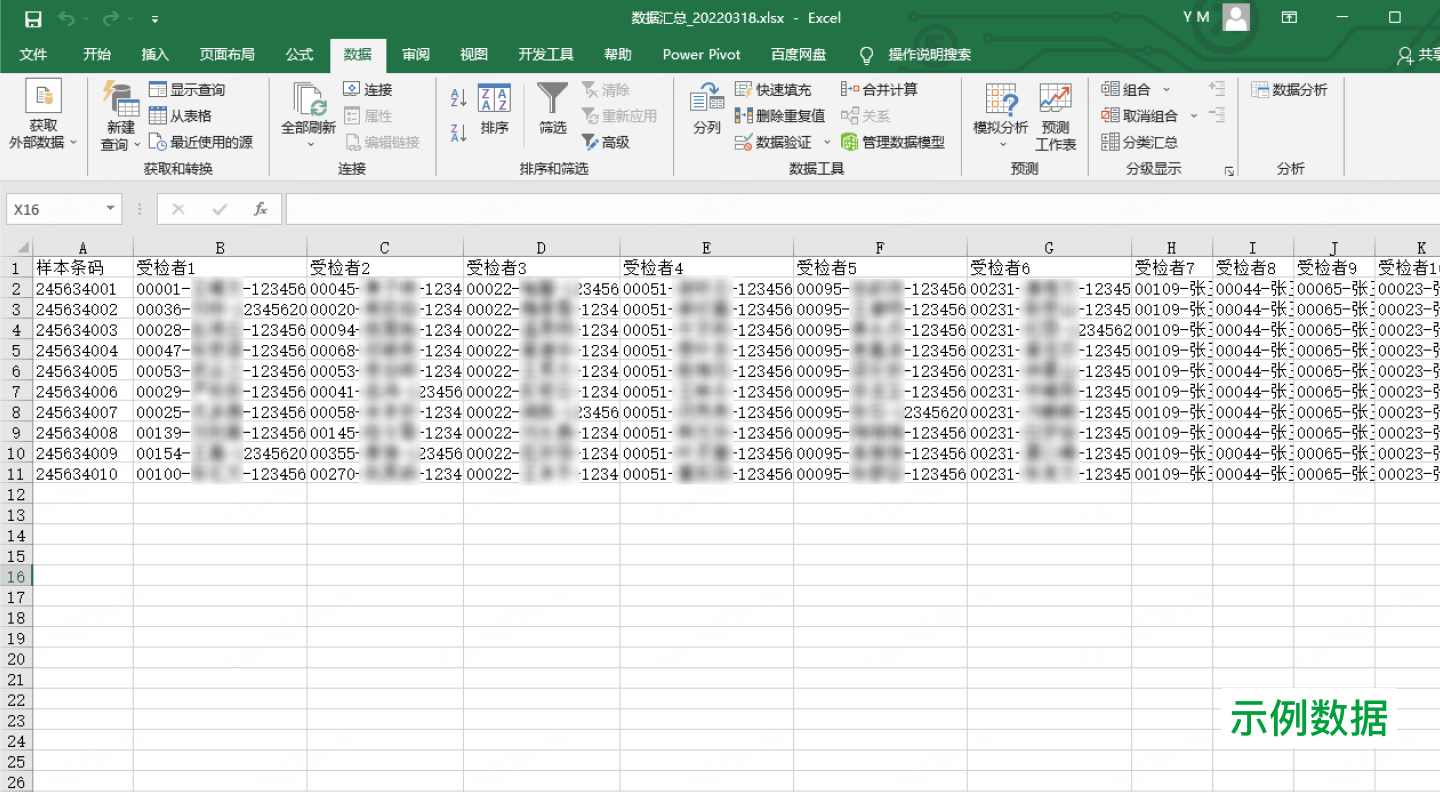Switch to the 公式 ribbon tab
Image resolution: width=1440 pixels, height=792 pixels.
(x=299, y=54)
